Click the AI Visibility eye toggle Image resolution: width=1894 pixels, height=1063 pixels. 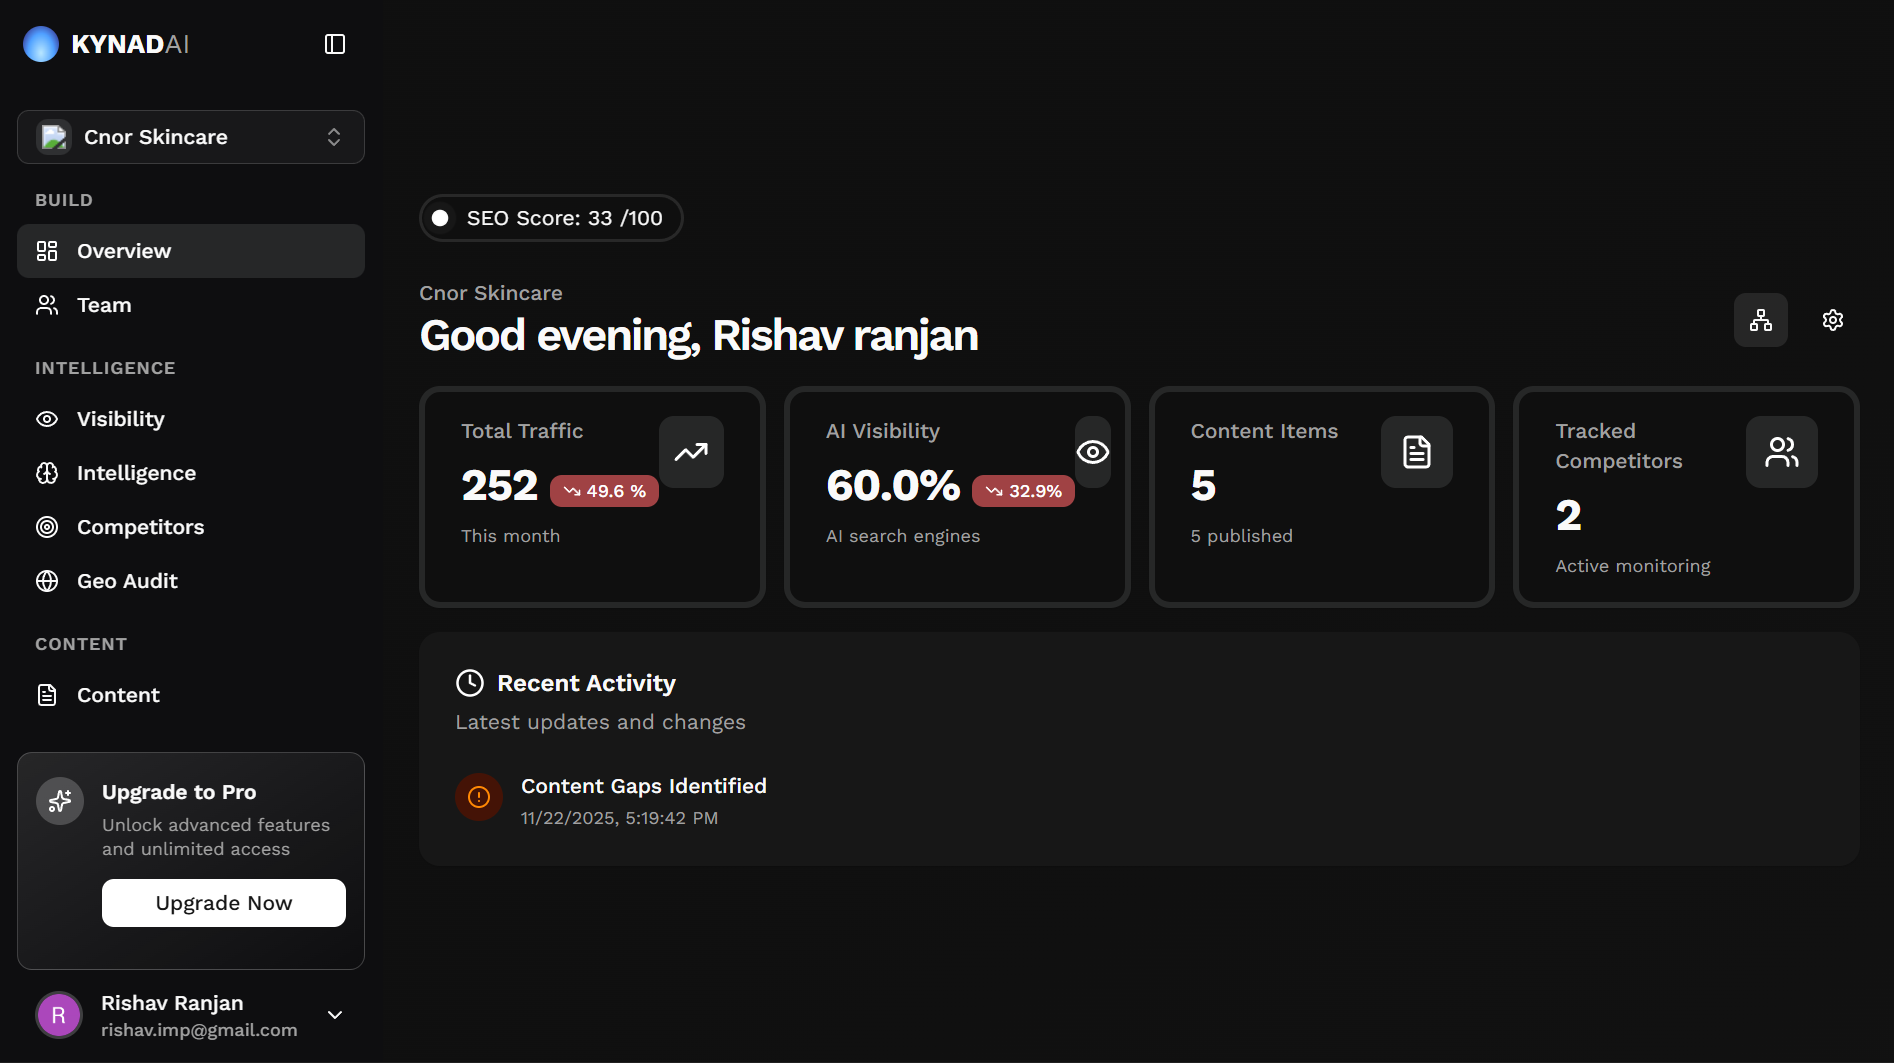coord(1092,452)
